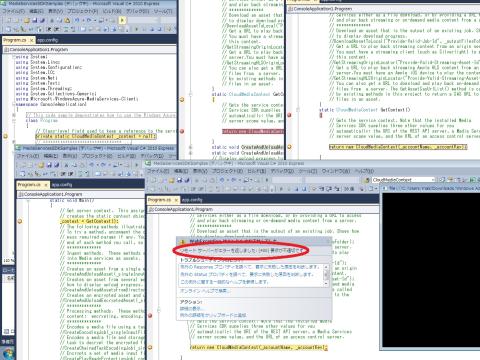Click the marker beside _context = GetContext() line
The height and width of the screenshot is (360, 480).
[20, 221]
